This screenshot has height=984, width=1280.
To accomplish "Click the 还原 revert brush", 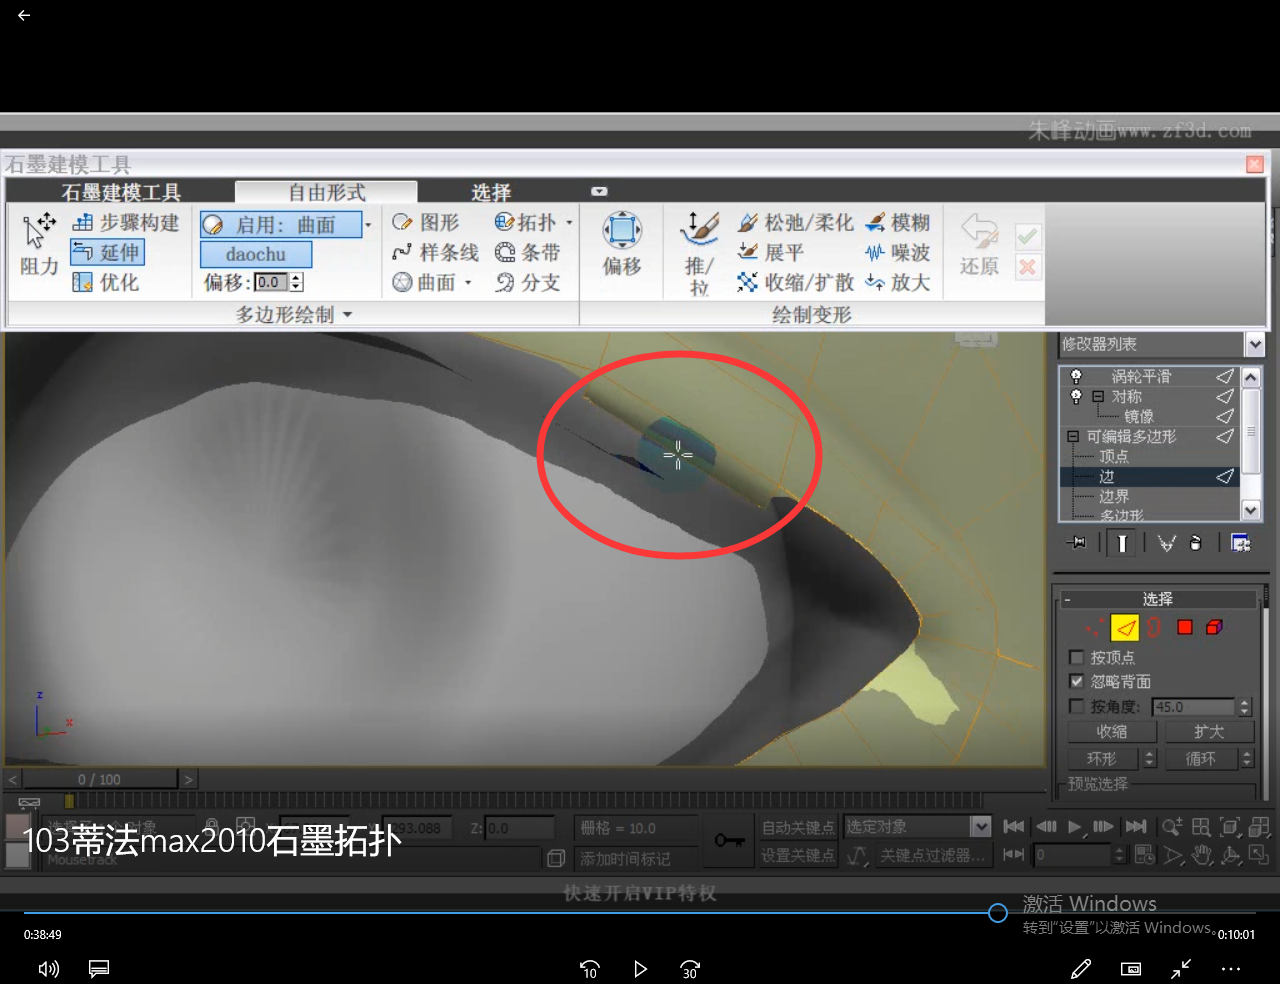I will pos(979,244).
